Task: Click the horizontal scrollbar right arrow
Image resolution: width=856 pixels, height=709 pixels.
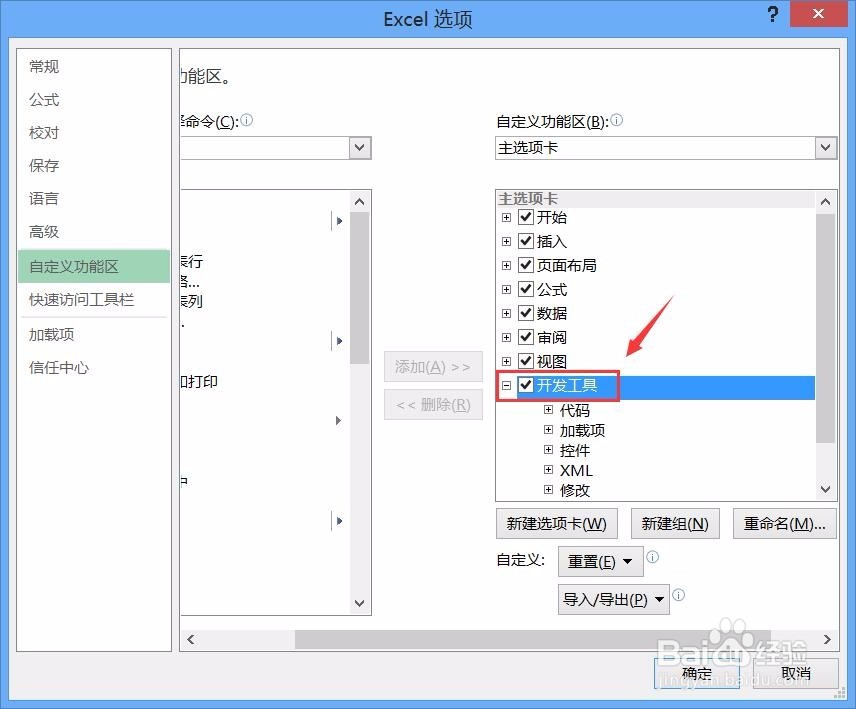Action: [827, 639]
